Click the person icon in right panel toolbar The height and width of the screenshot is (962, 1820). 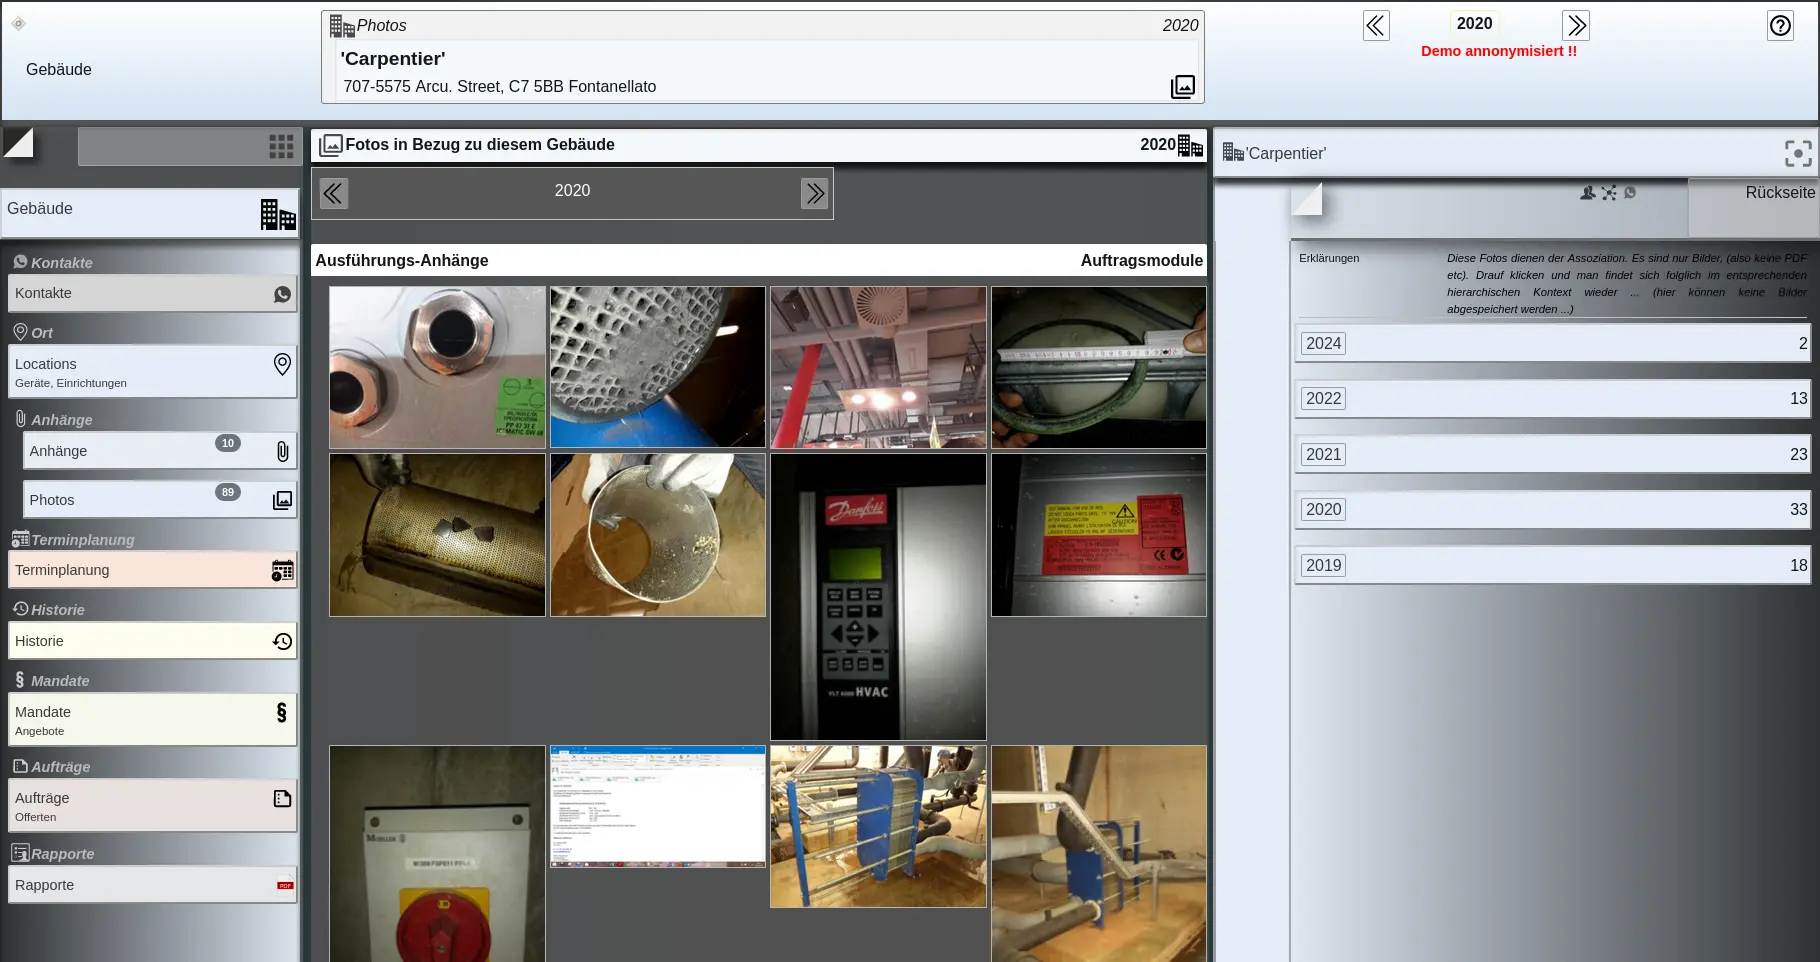point(1587,192)
